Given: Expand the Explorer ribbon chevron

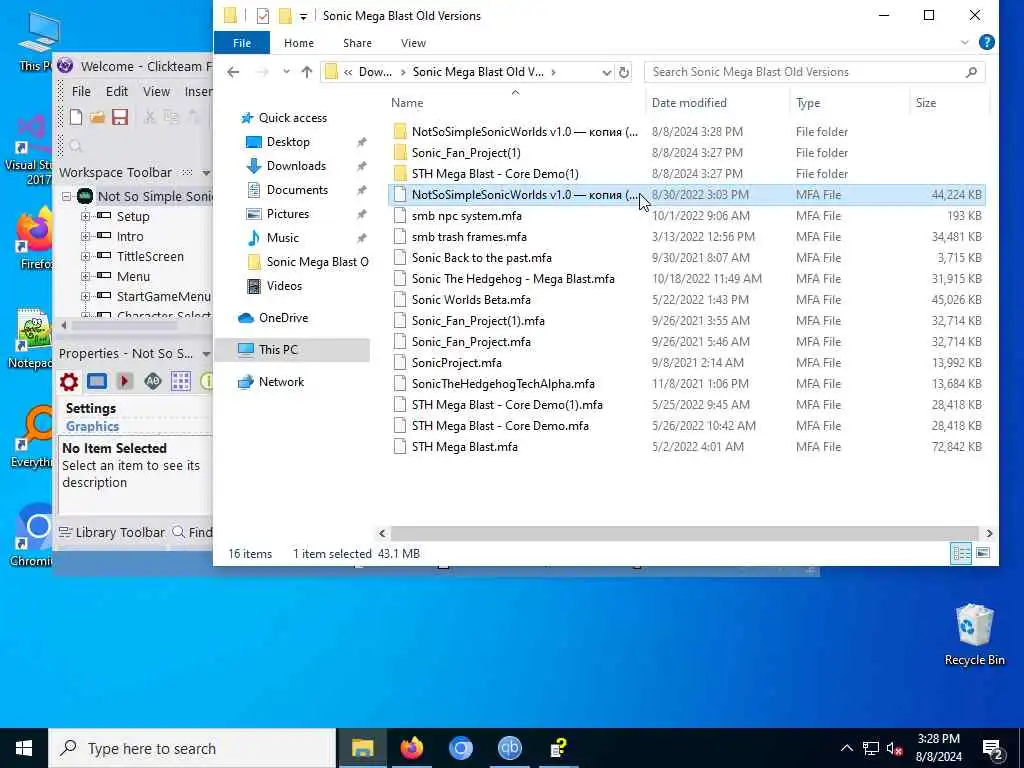Looking at the screenshot, I should click(965, 42).
